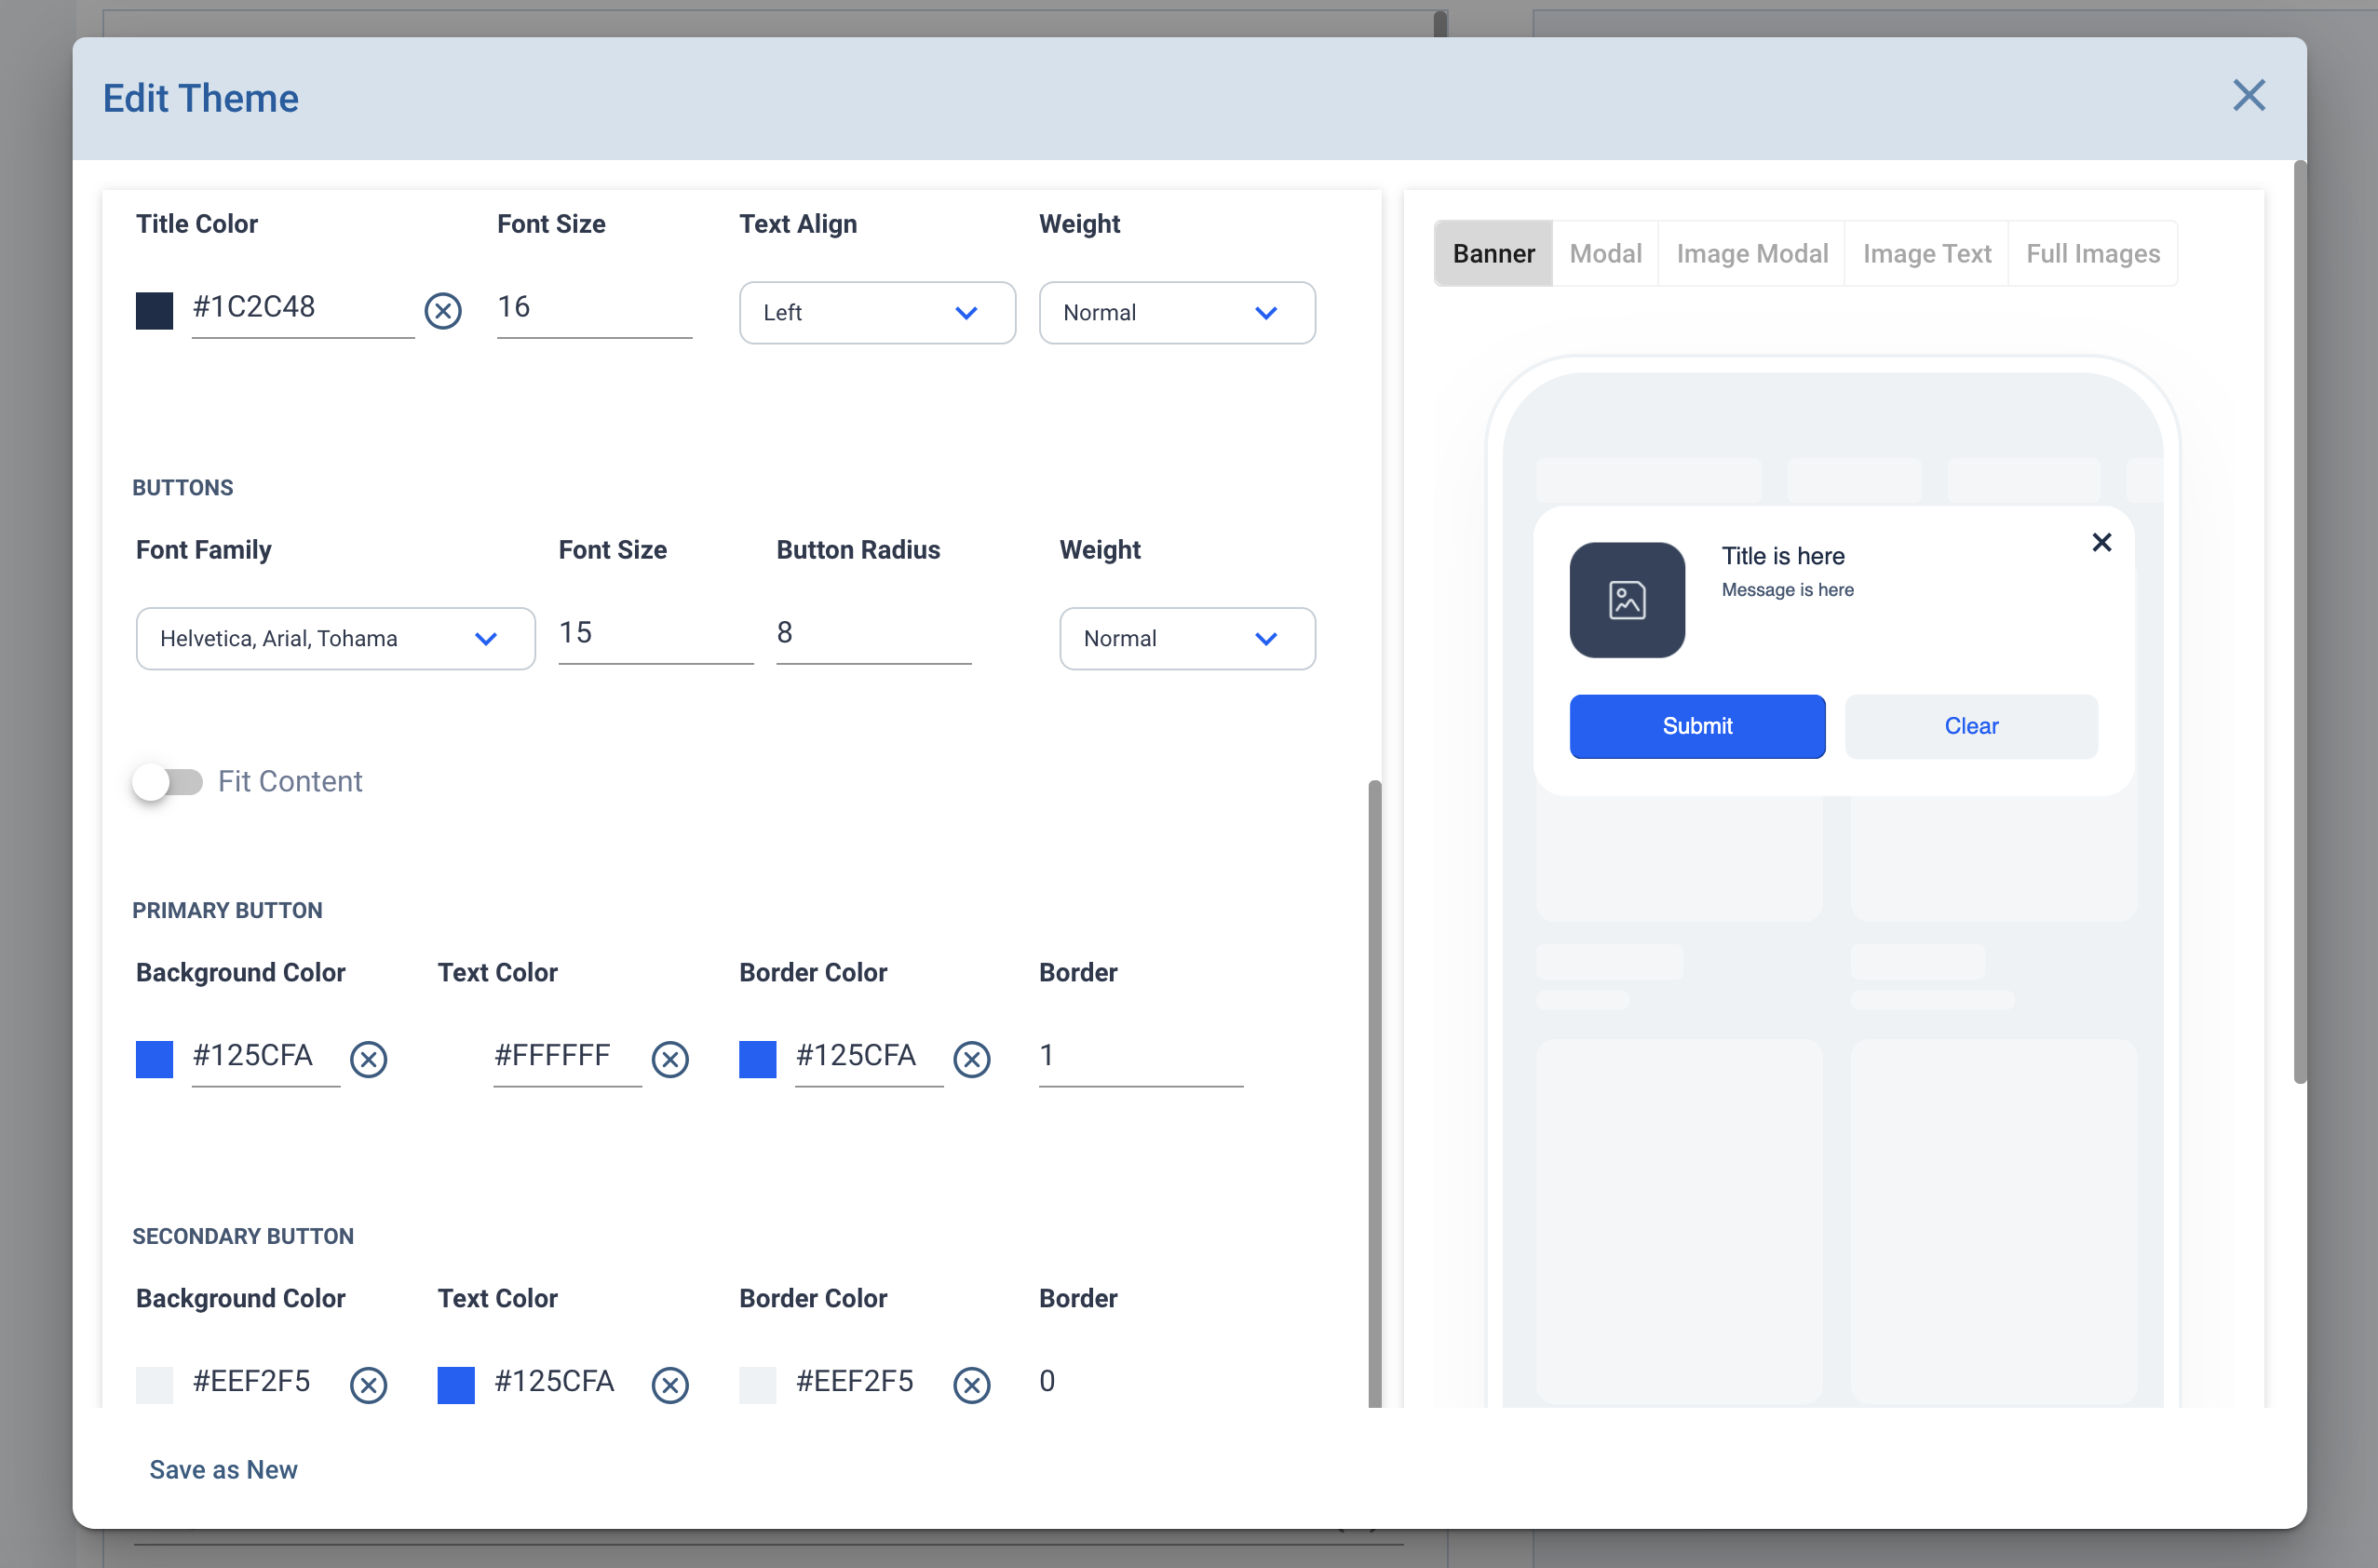Click the Save as New link
The width and height of the screenshot is (2378, 1568).
[x=223, y=1469]
